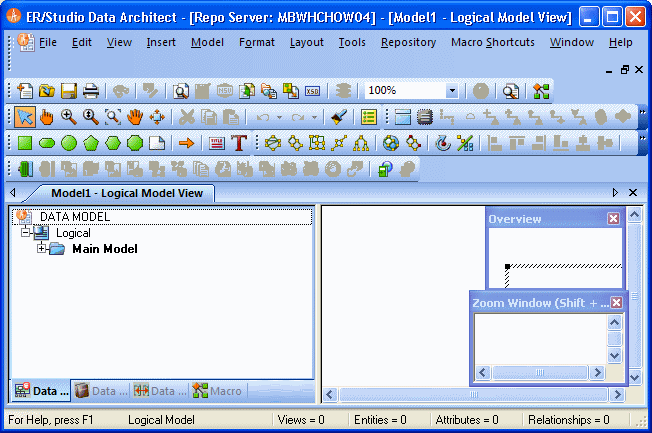652x433 pixels.
Task: Print the diagram using the printer icon
Action: [x=91, y=91]
